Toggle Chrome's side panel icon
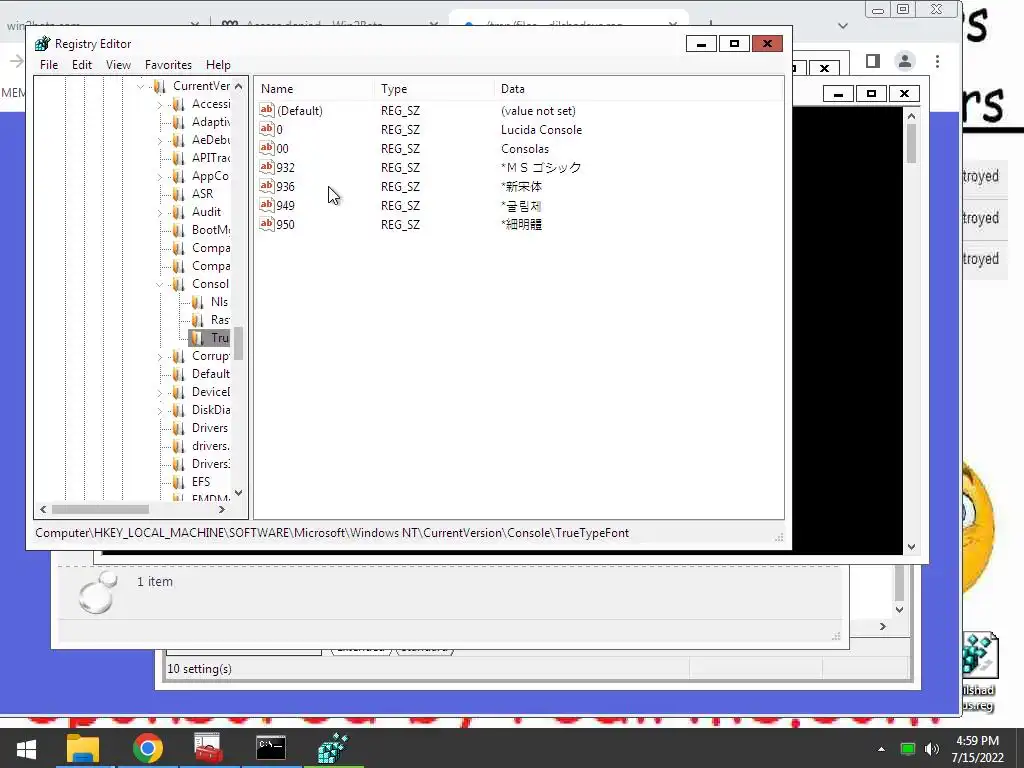The height and width of the screenshot is (768, 1024). [x=872, y=61]
